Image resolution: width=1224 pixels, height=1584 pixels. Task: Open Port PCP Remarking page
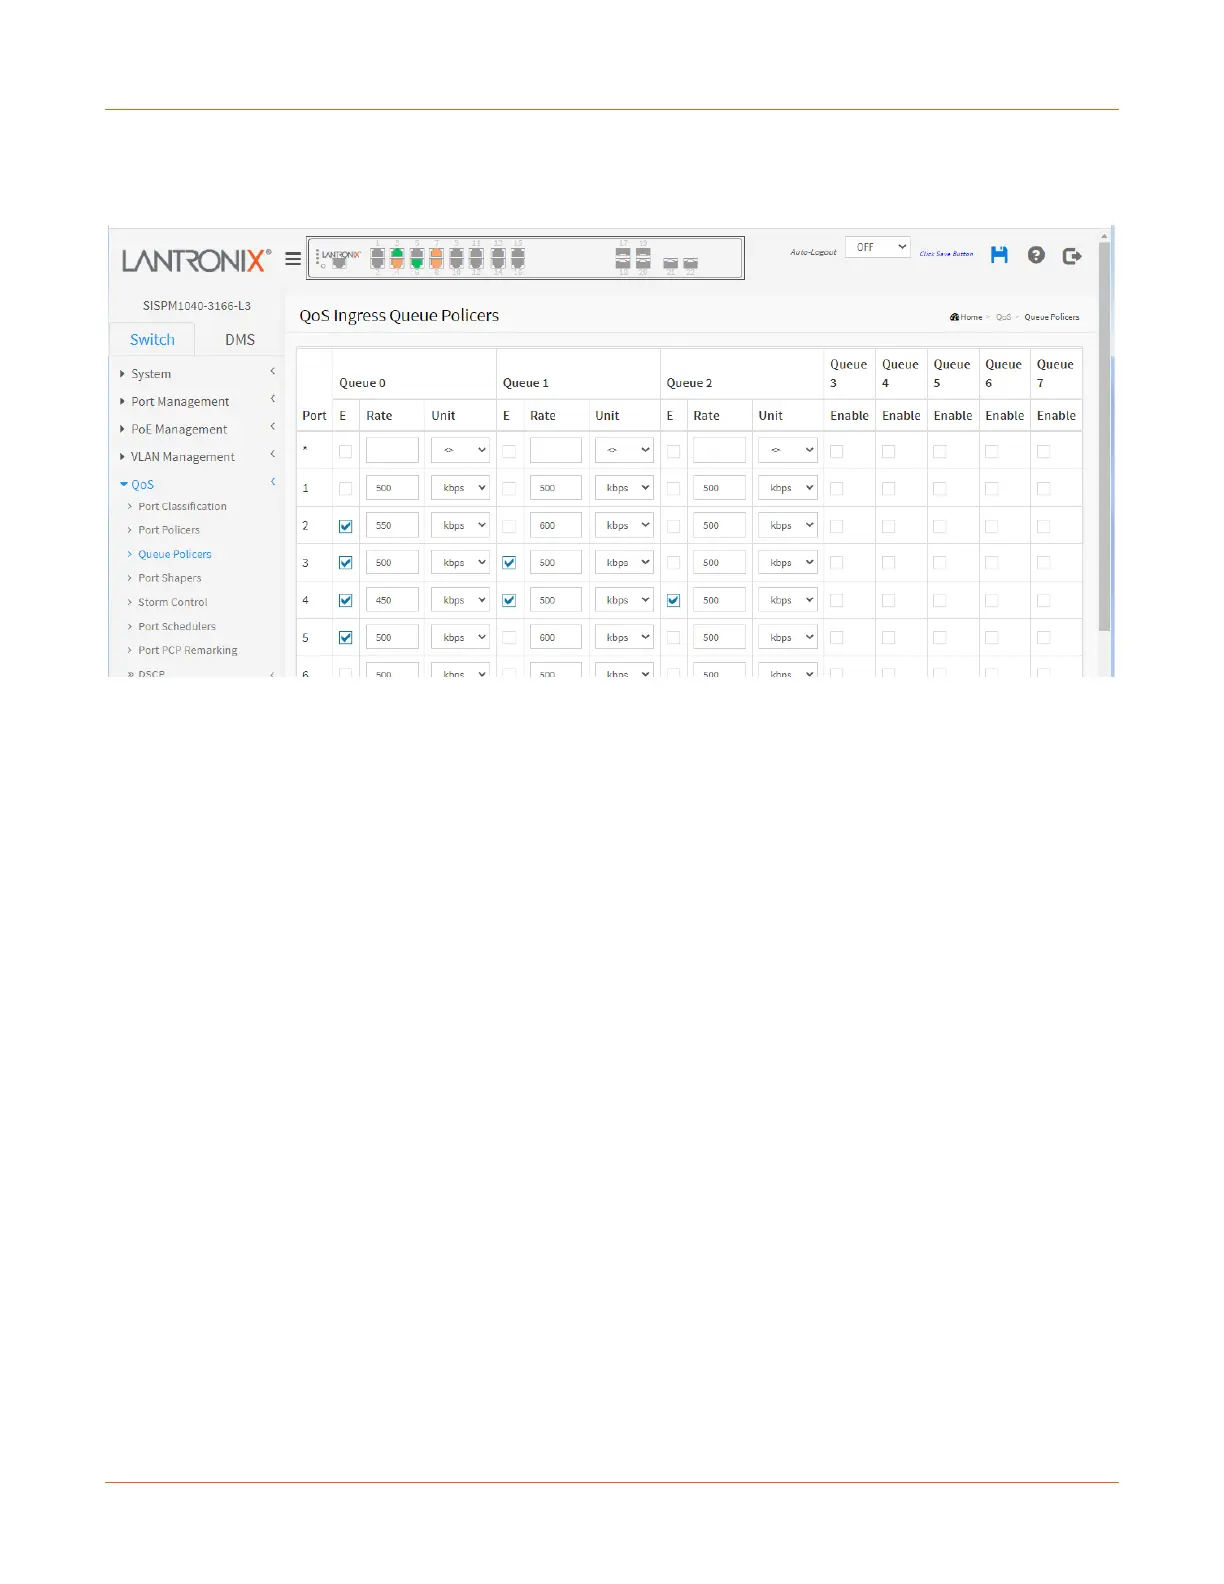click(188, 650)
